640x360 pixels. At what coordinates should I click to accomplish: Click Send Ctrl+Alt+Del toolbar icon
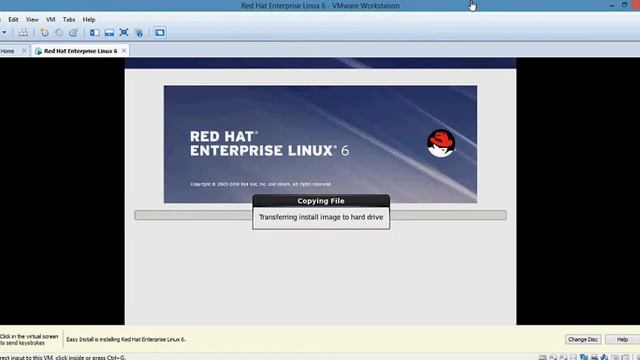pyautogui.click(x=23, y=33)
